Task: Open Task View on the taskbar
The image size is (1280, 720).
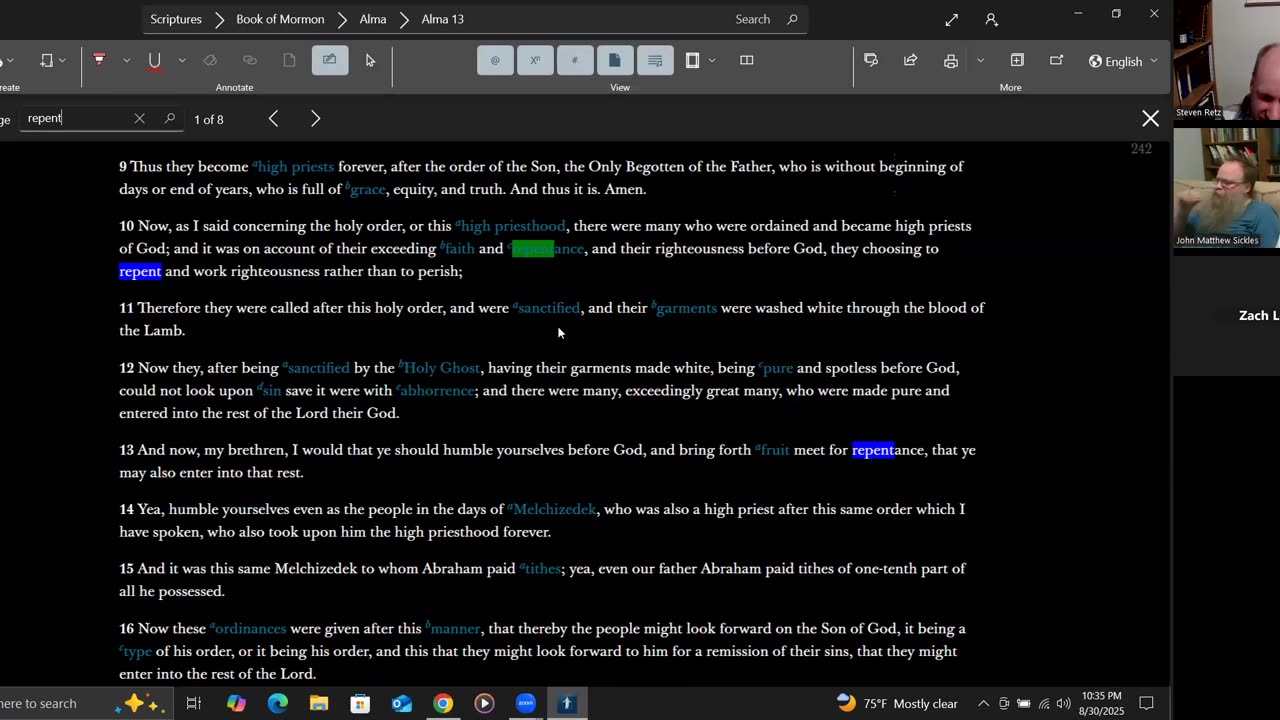Action: click(x=194, y=703)
